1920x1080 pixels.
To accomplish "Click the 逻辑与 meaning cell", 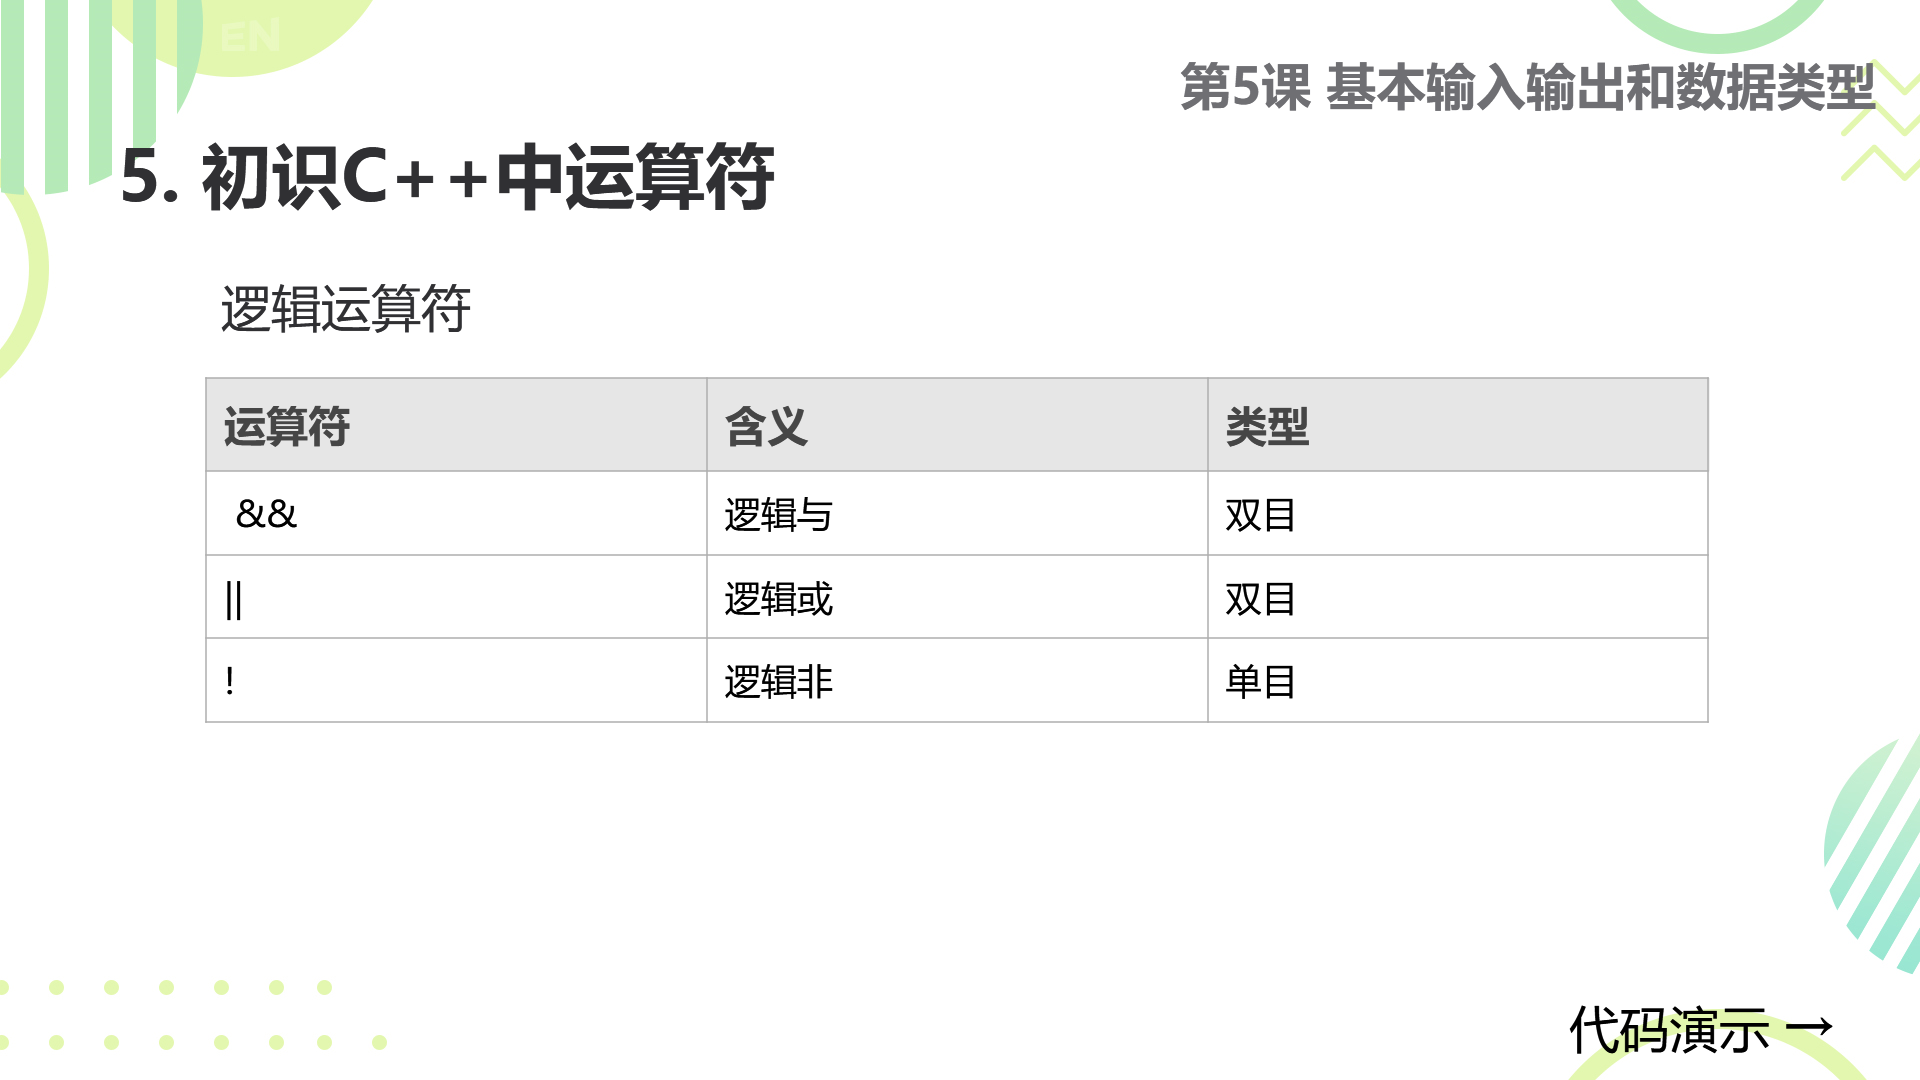I will point(957,513).
